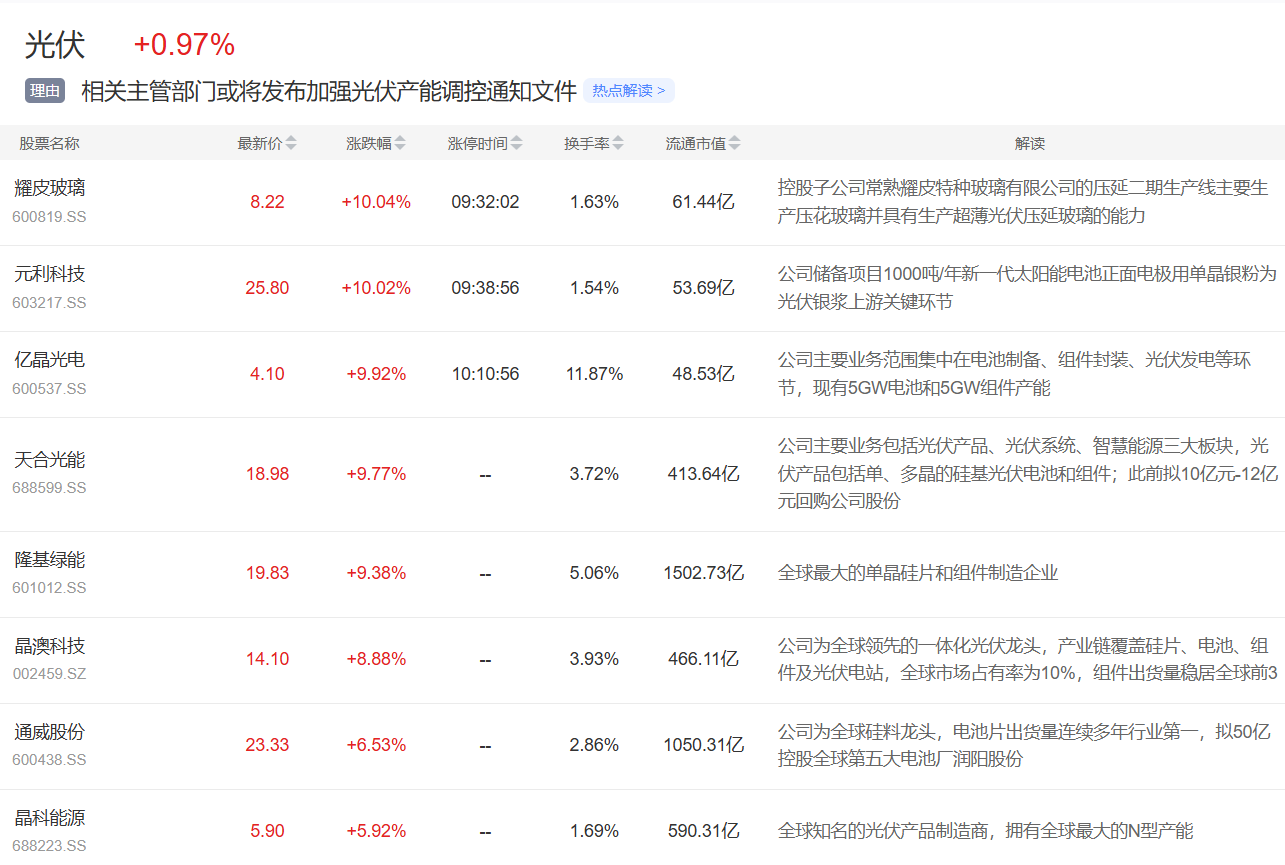Click 通威股份's description about 硅料龙头

(1024, 746)
